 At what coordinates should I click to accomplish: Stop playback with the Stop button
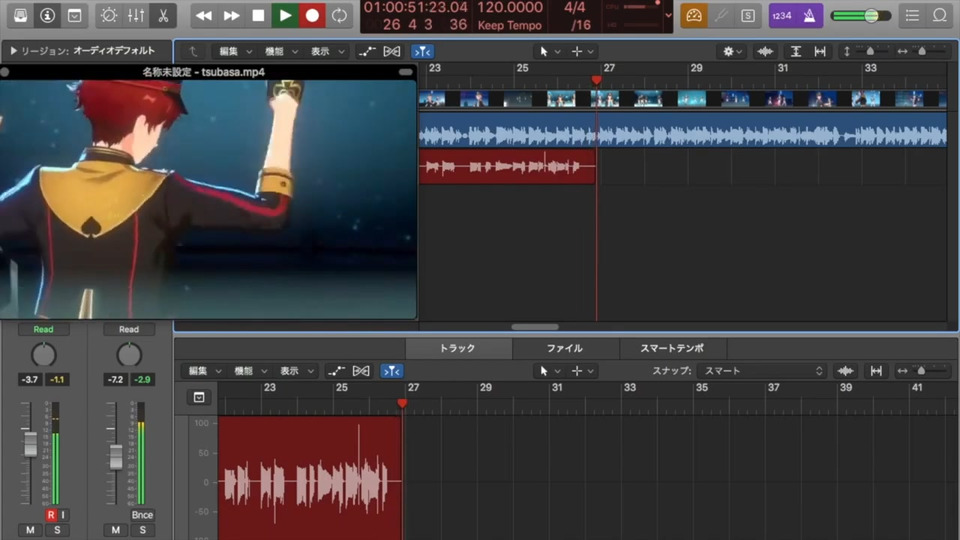[258, 15]
